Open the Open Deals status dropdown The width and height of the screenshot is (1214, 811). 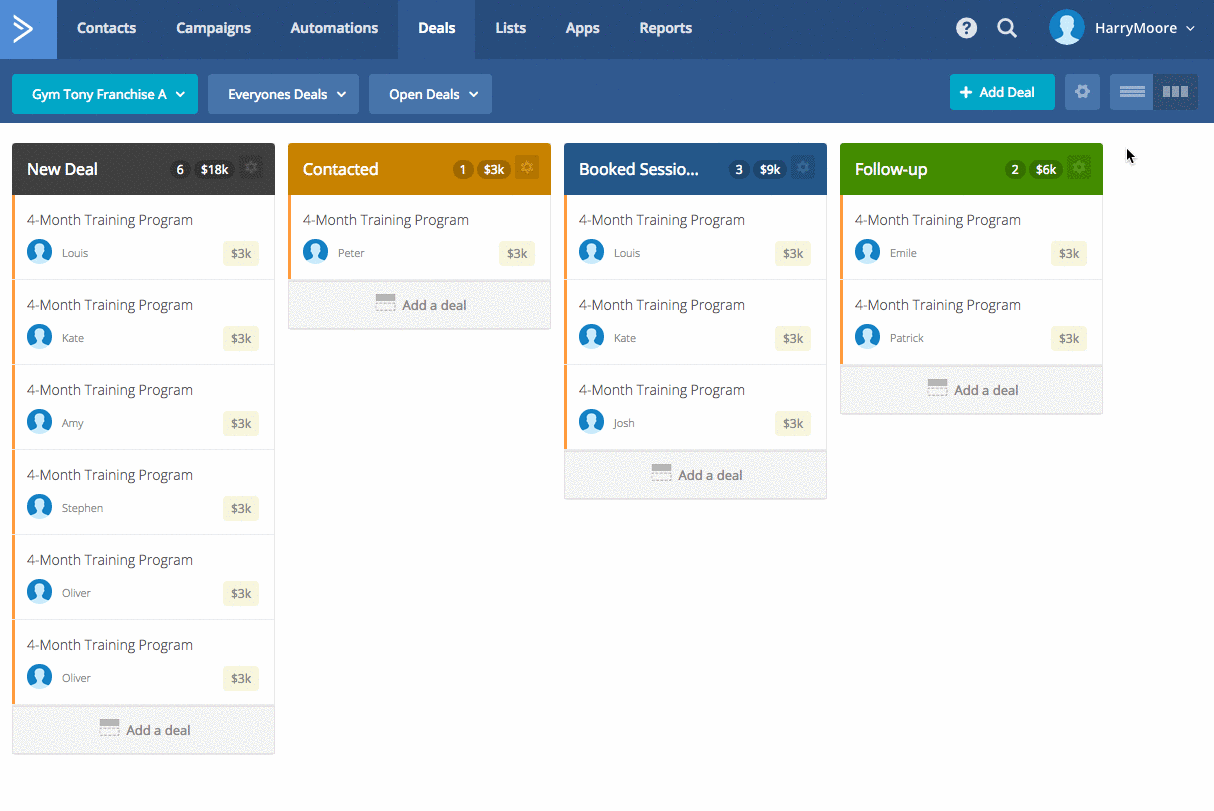point(430,94)
